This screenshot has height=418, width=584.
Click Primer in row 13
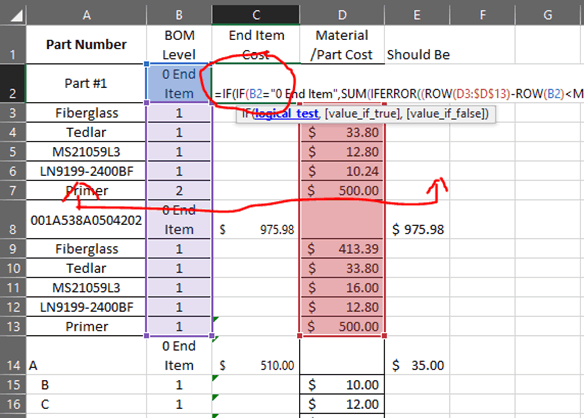(x=86, y=326)
